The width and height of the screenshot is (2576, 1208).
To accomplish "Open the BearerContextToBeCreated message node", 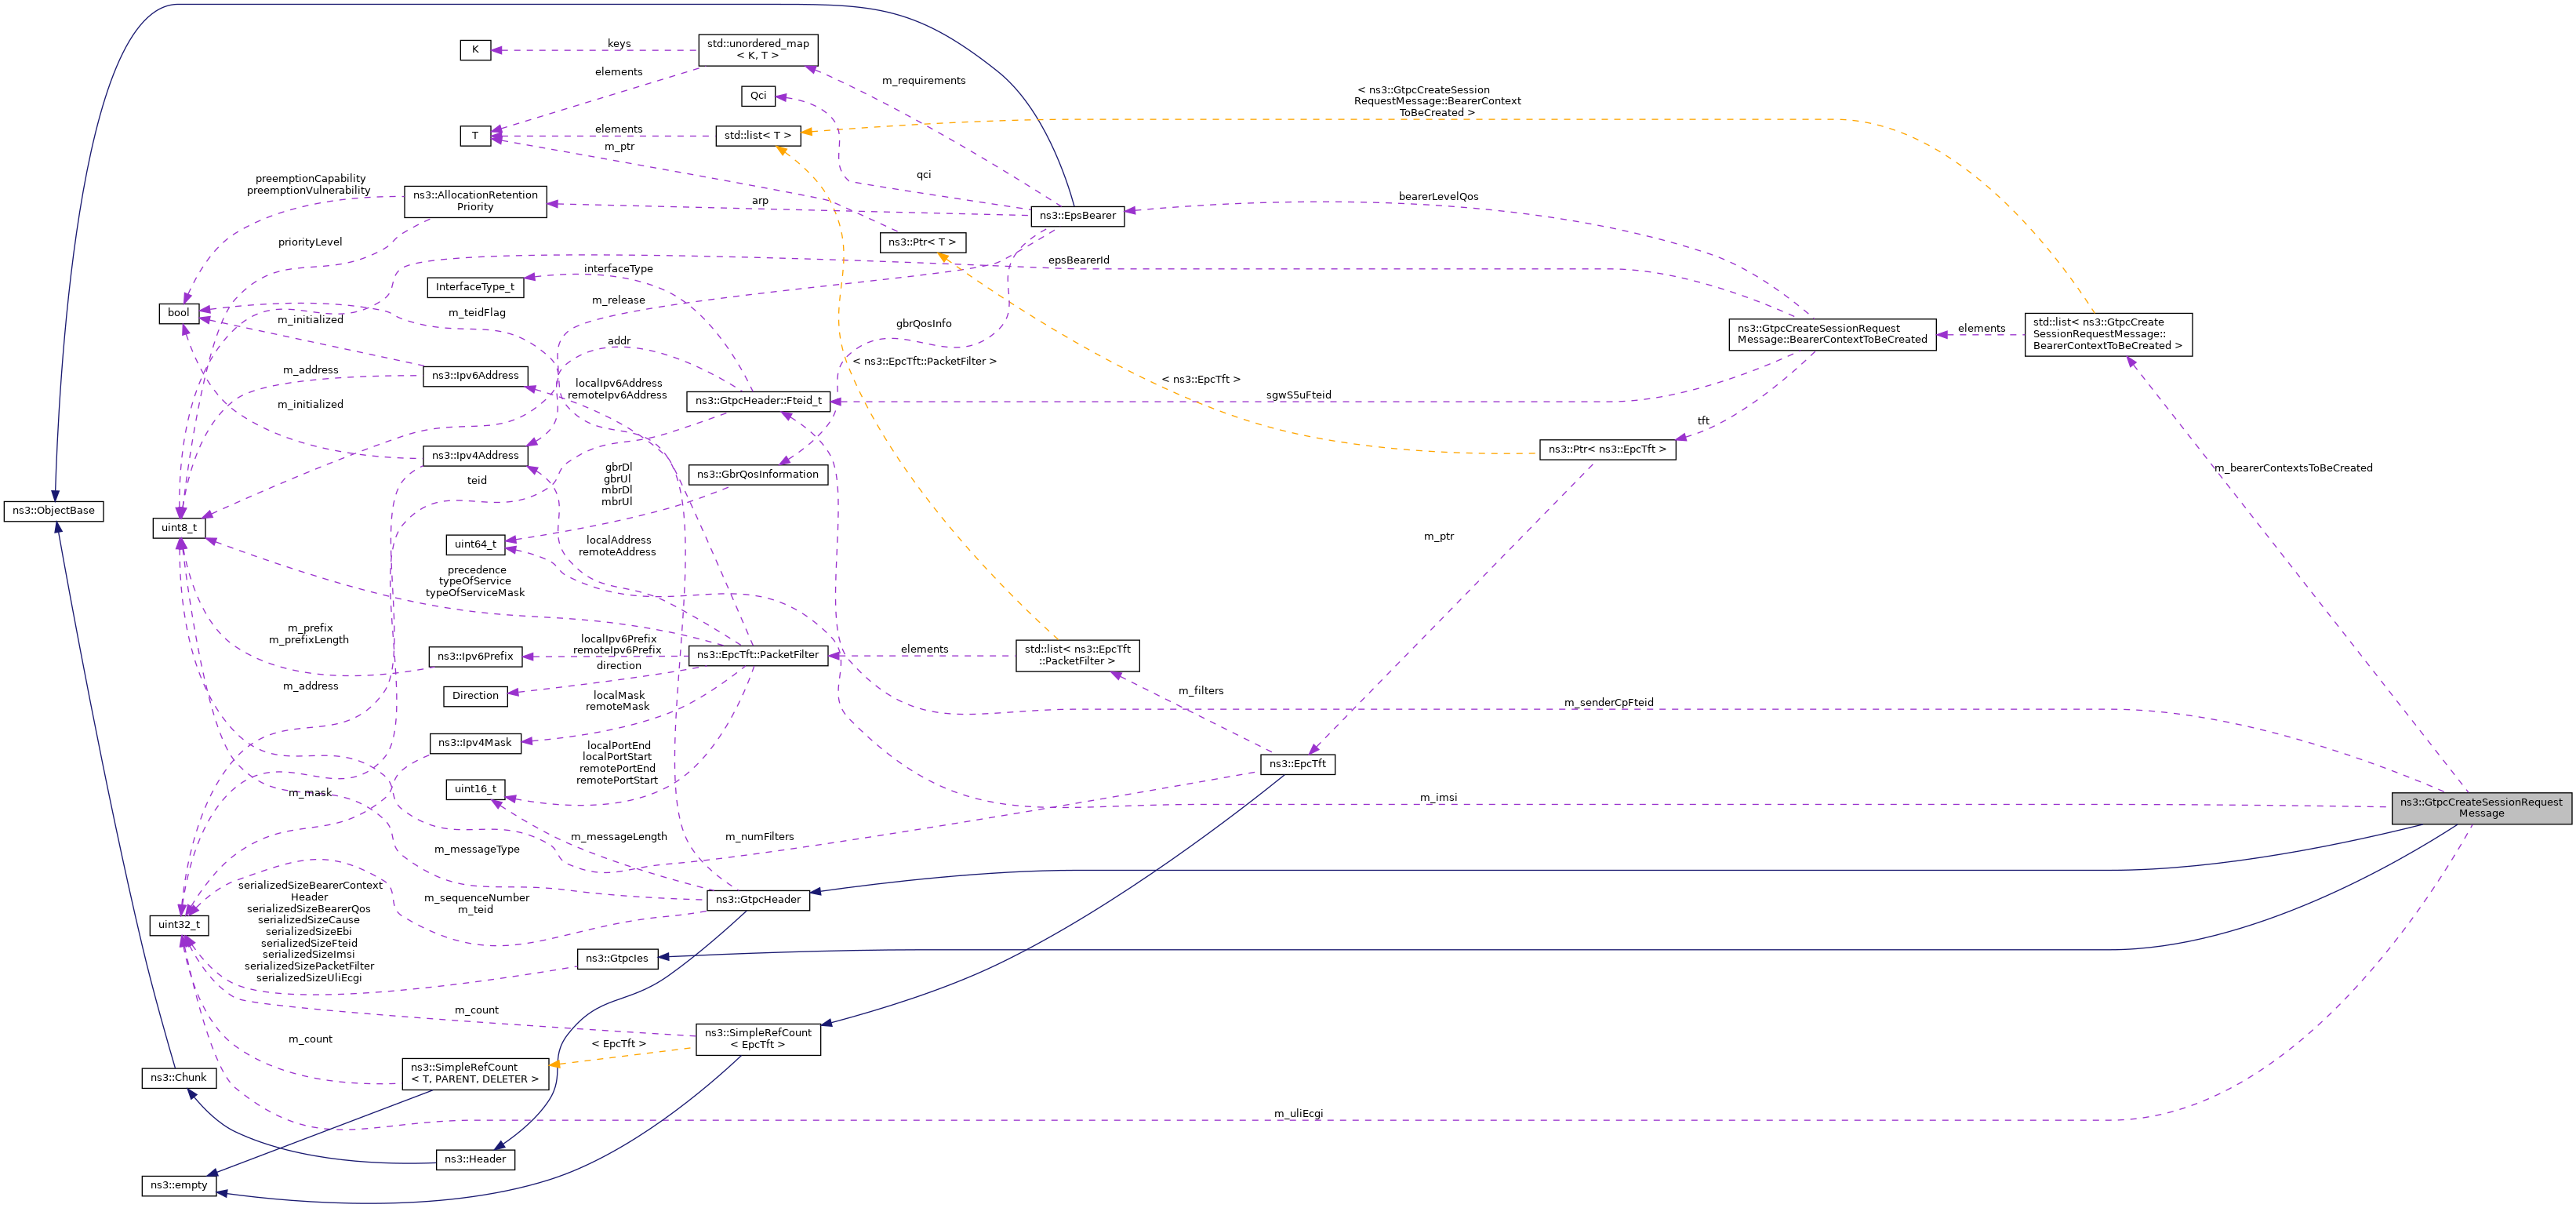I will [1832, 334].
